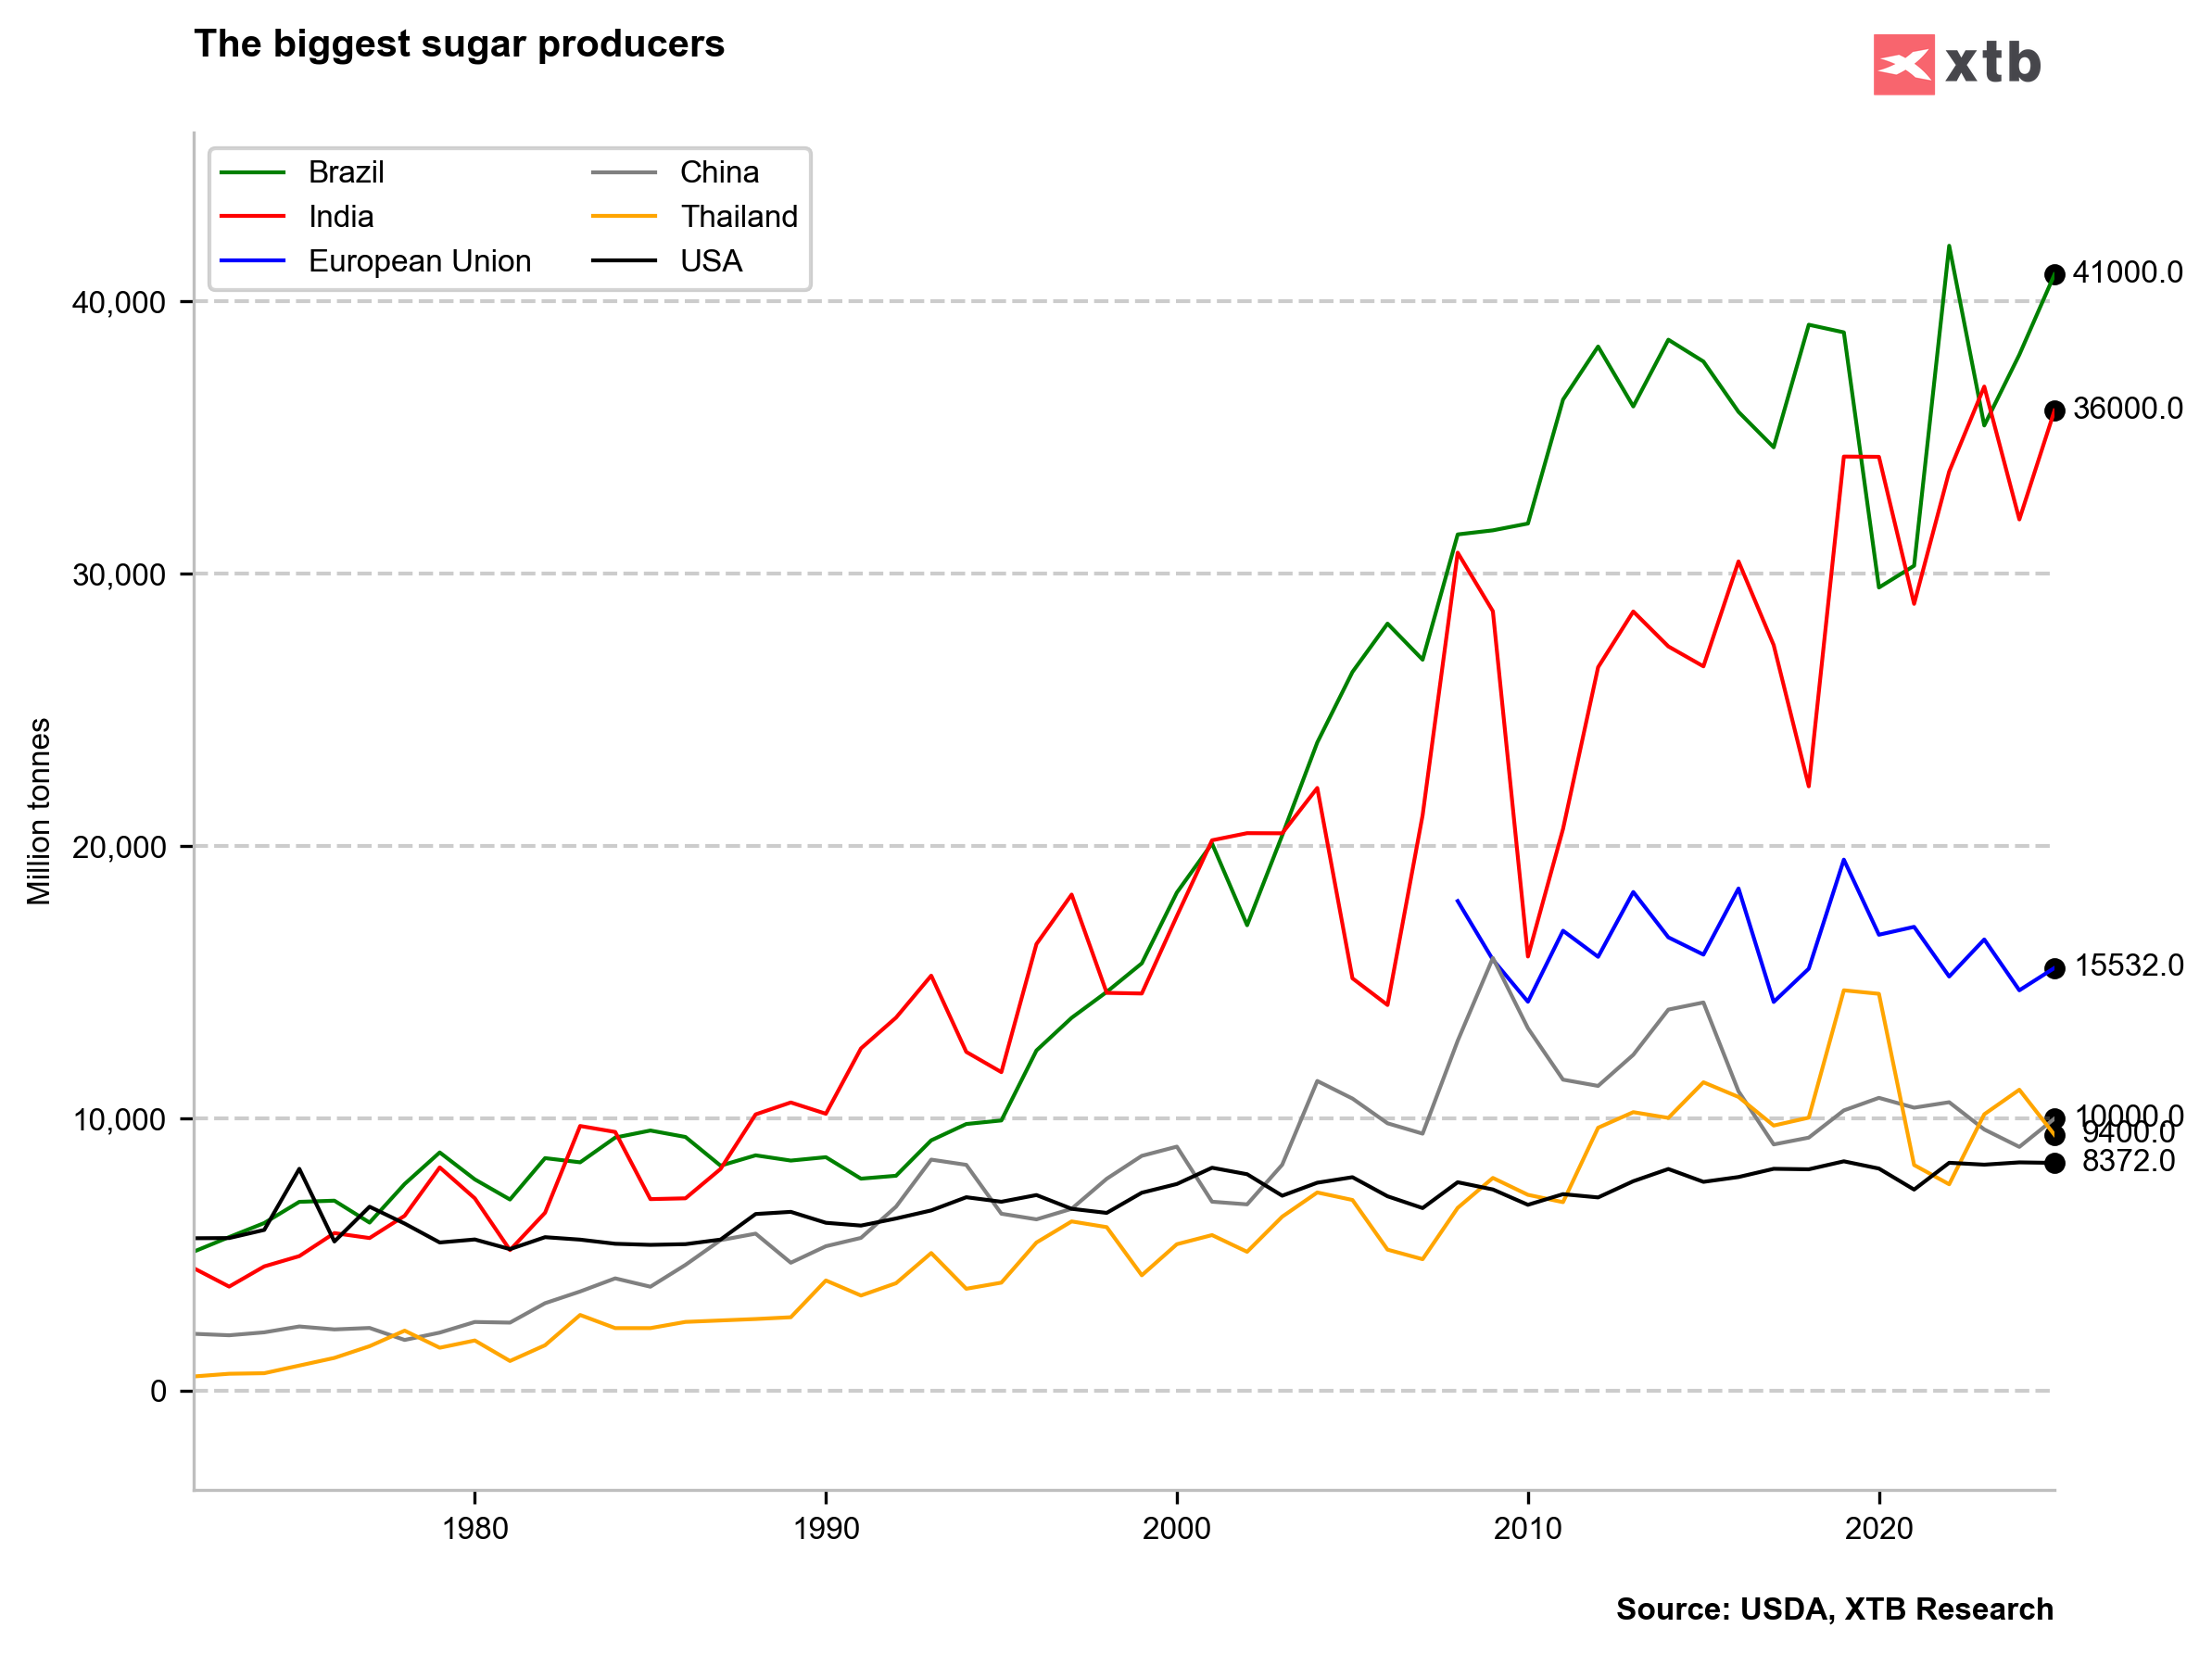2212x1653 pixels.
Task: Click the China gray legend line
Action: [624, 172]
